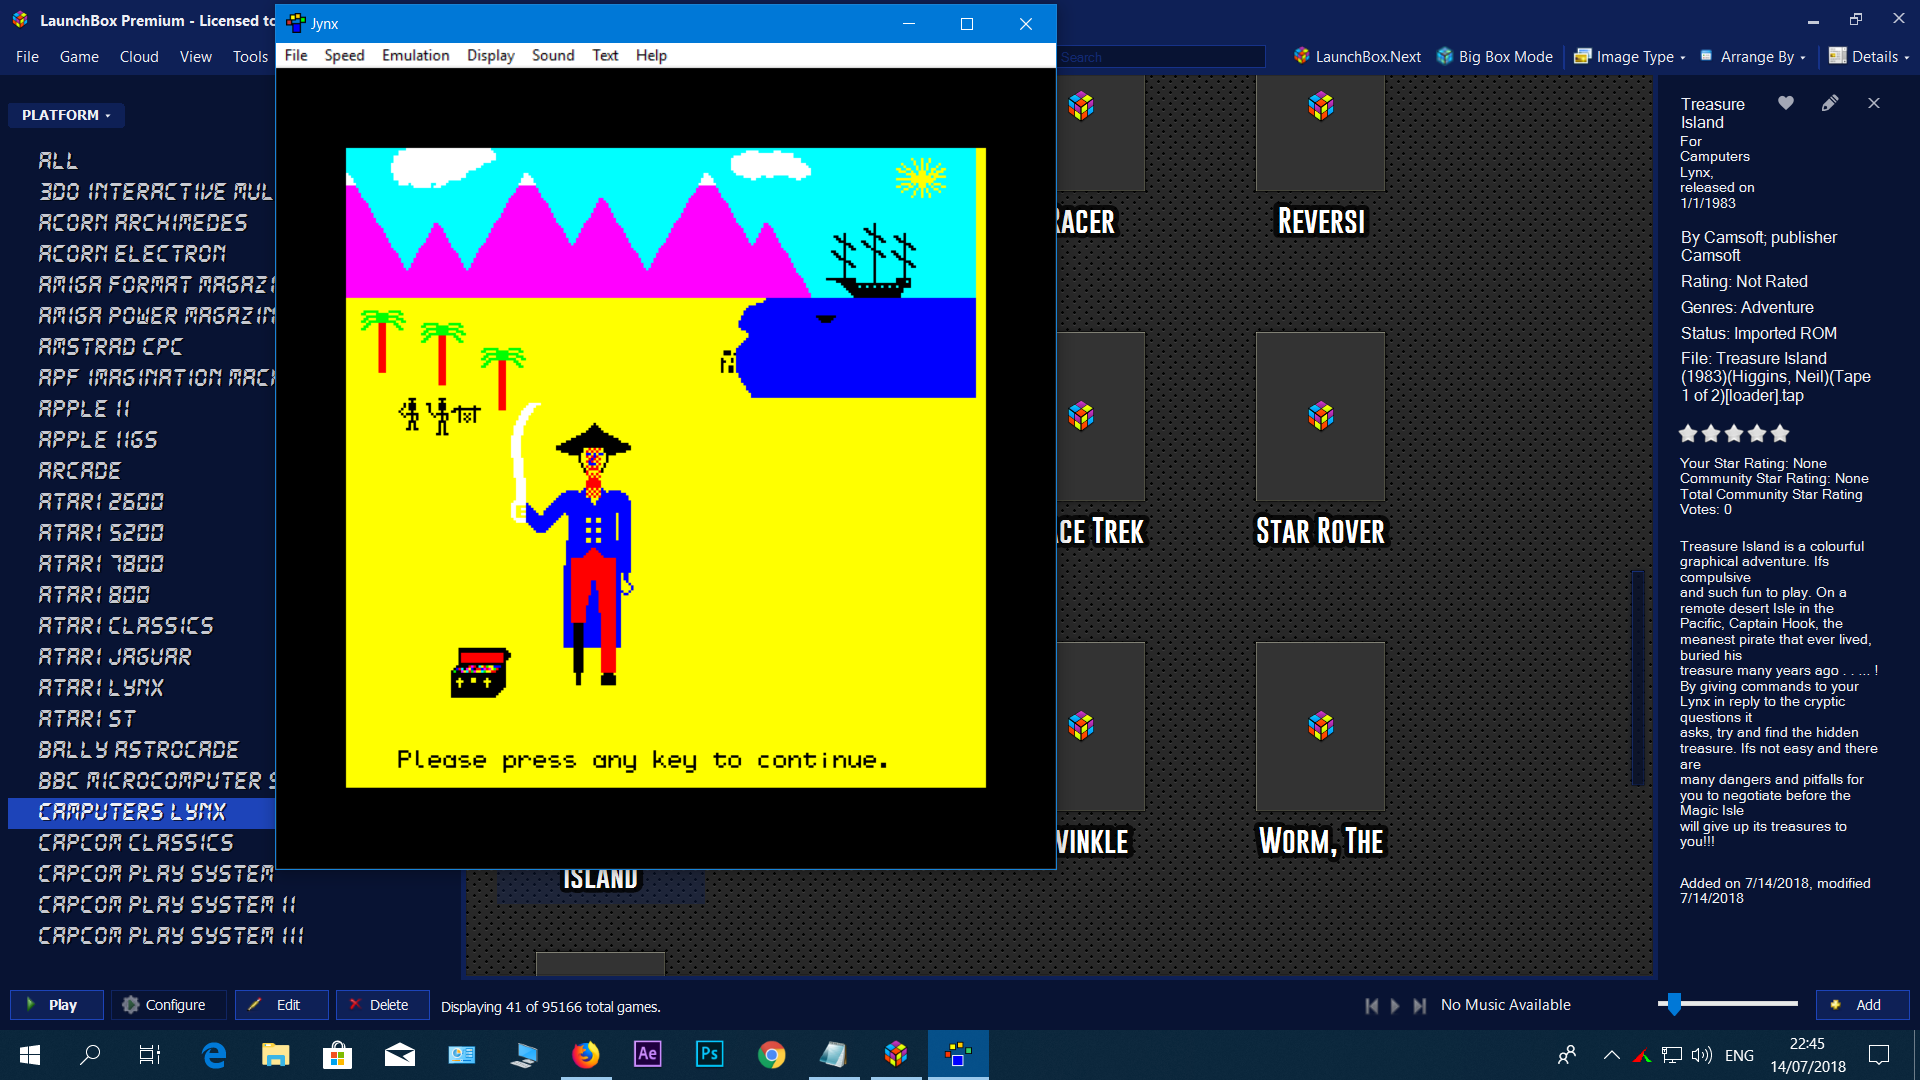Open the LaunchBox File menu
The image size is (1920, 1080).
coord(27,57)
